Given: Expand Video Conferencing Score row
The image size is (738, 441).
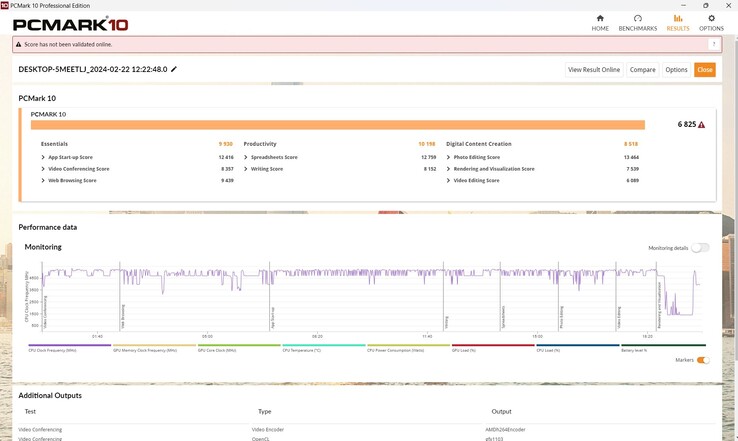Looking at the screenshot, I should click(x=43, y=169).
